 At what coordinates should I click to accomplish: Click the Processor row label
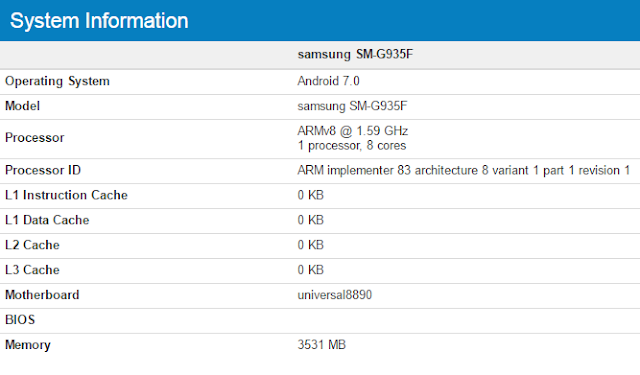coord(35,138)
